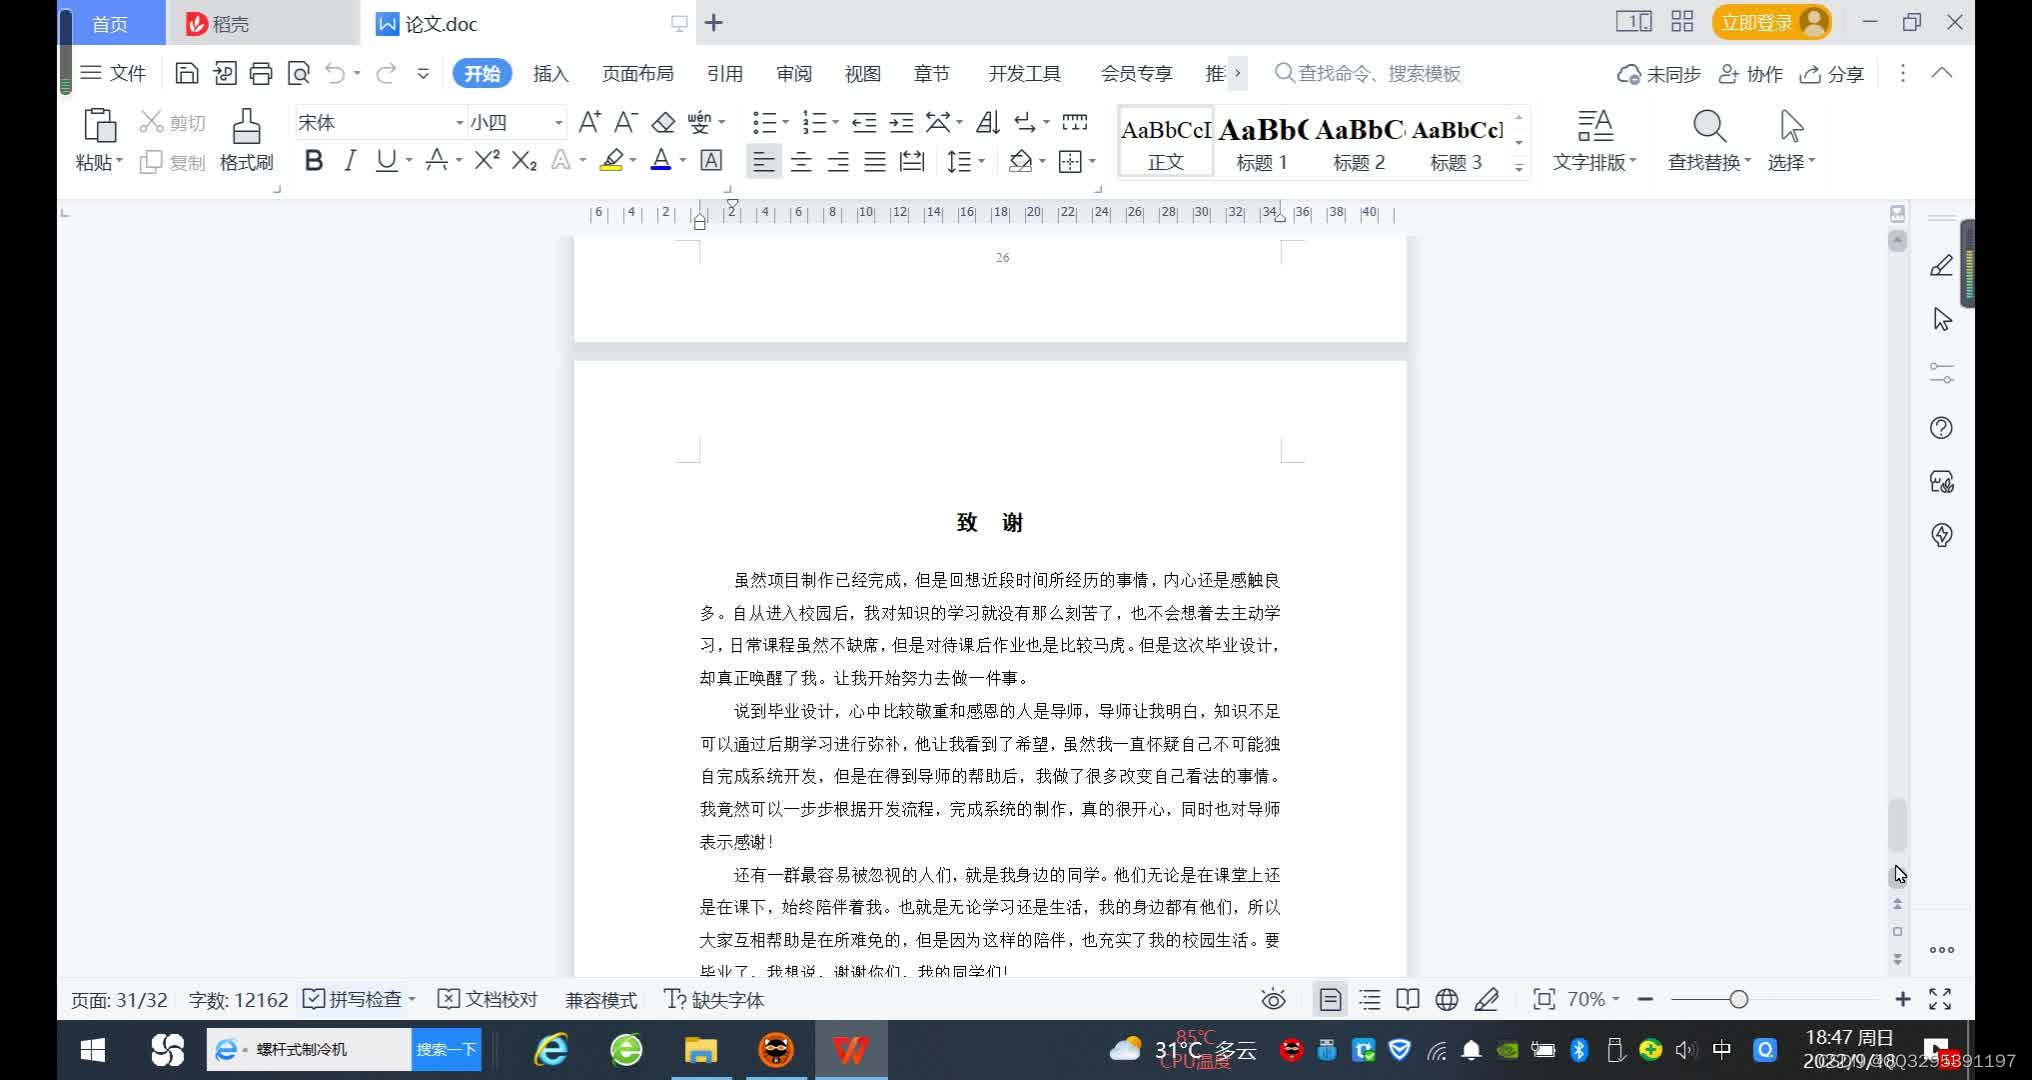
Task: Expand font color dropdown arrow
Action: 683,161
